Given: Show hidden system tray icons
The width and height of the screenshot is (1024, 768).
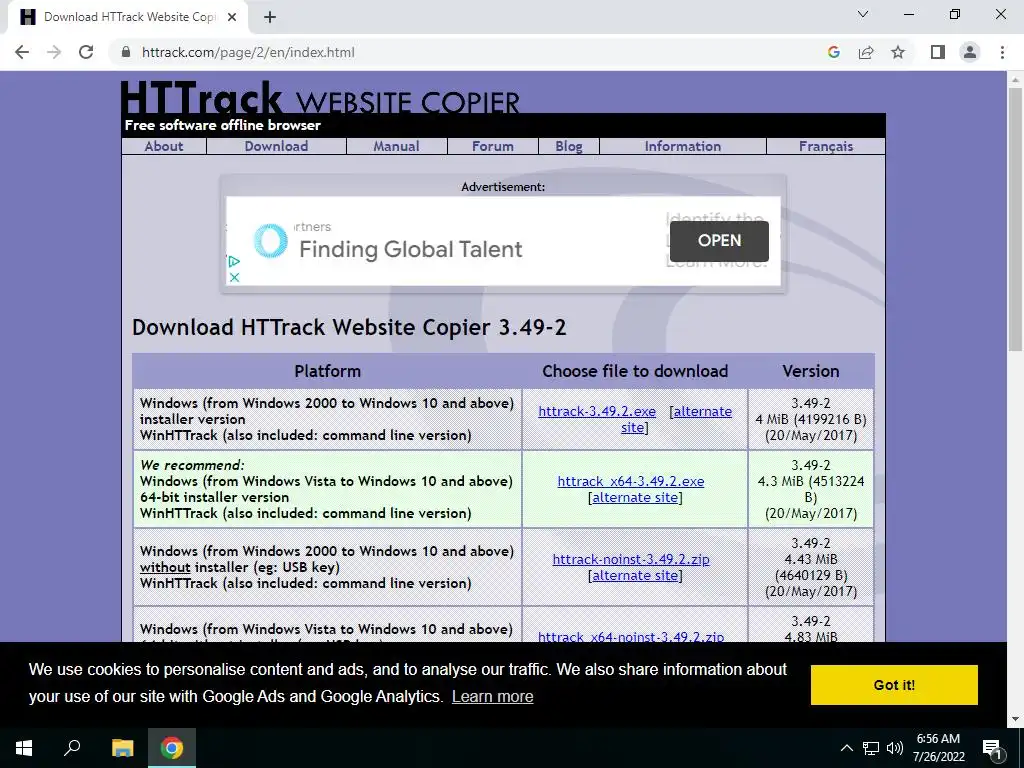Looking at the screenshot, I should coord(846,748).
